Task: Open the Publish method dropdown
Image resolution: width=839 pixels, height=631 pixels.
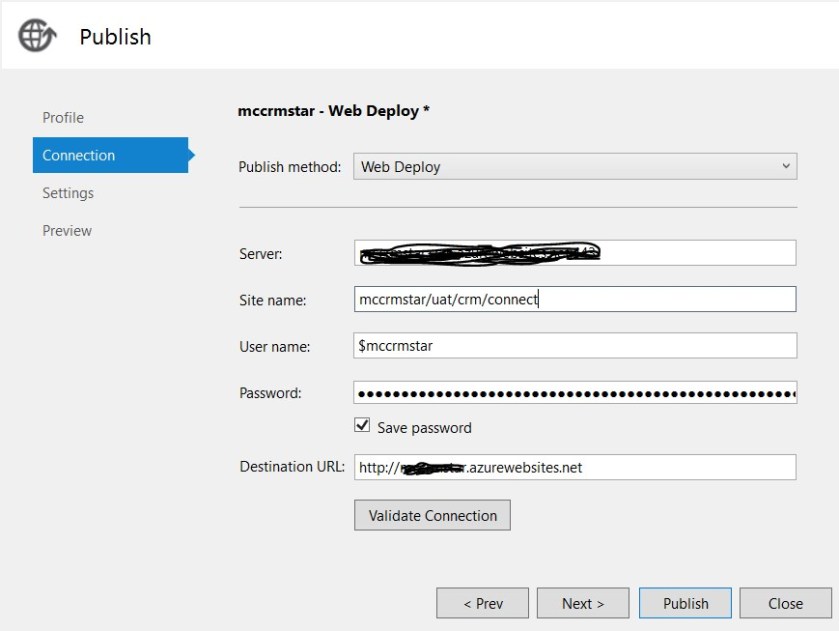Action: (574, 167)
